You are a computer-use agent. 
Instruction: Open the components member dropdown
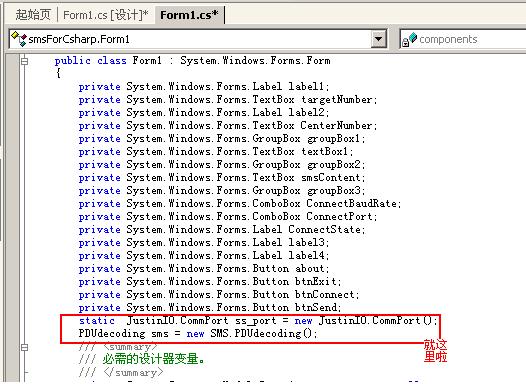pyautogui.click(x=463, y=39)
